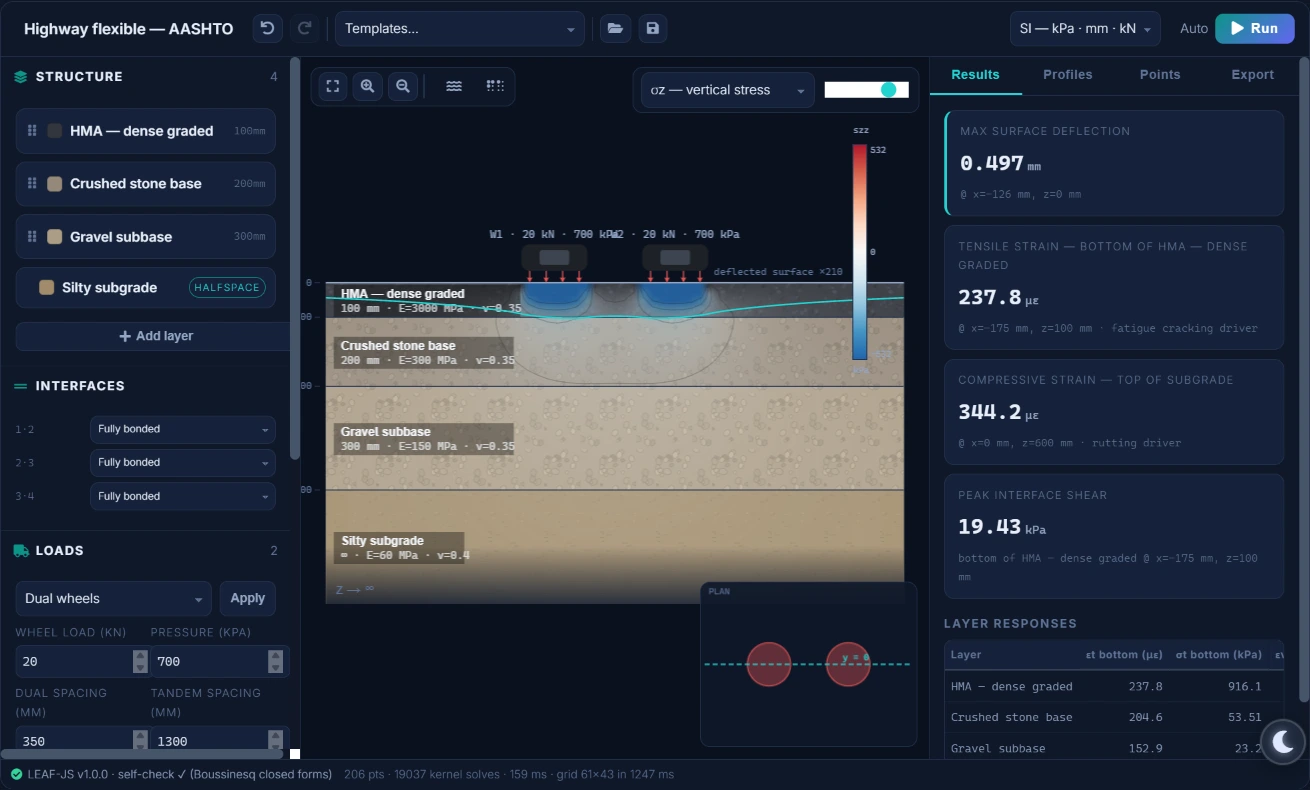
Task: Toggle the HALFSPACE badge on Silty subgrade
Action: (227, 287)
